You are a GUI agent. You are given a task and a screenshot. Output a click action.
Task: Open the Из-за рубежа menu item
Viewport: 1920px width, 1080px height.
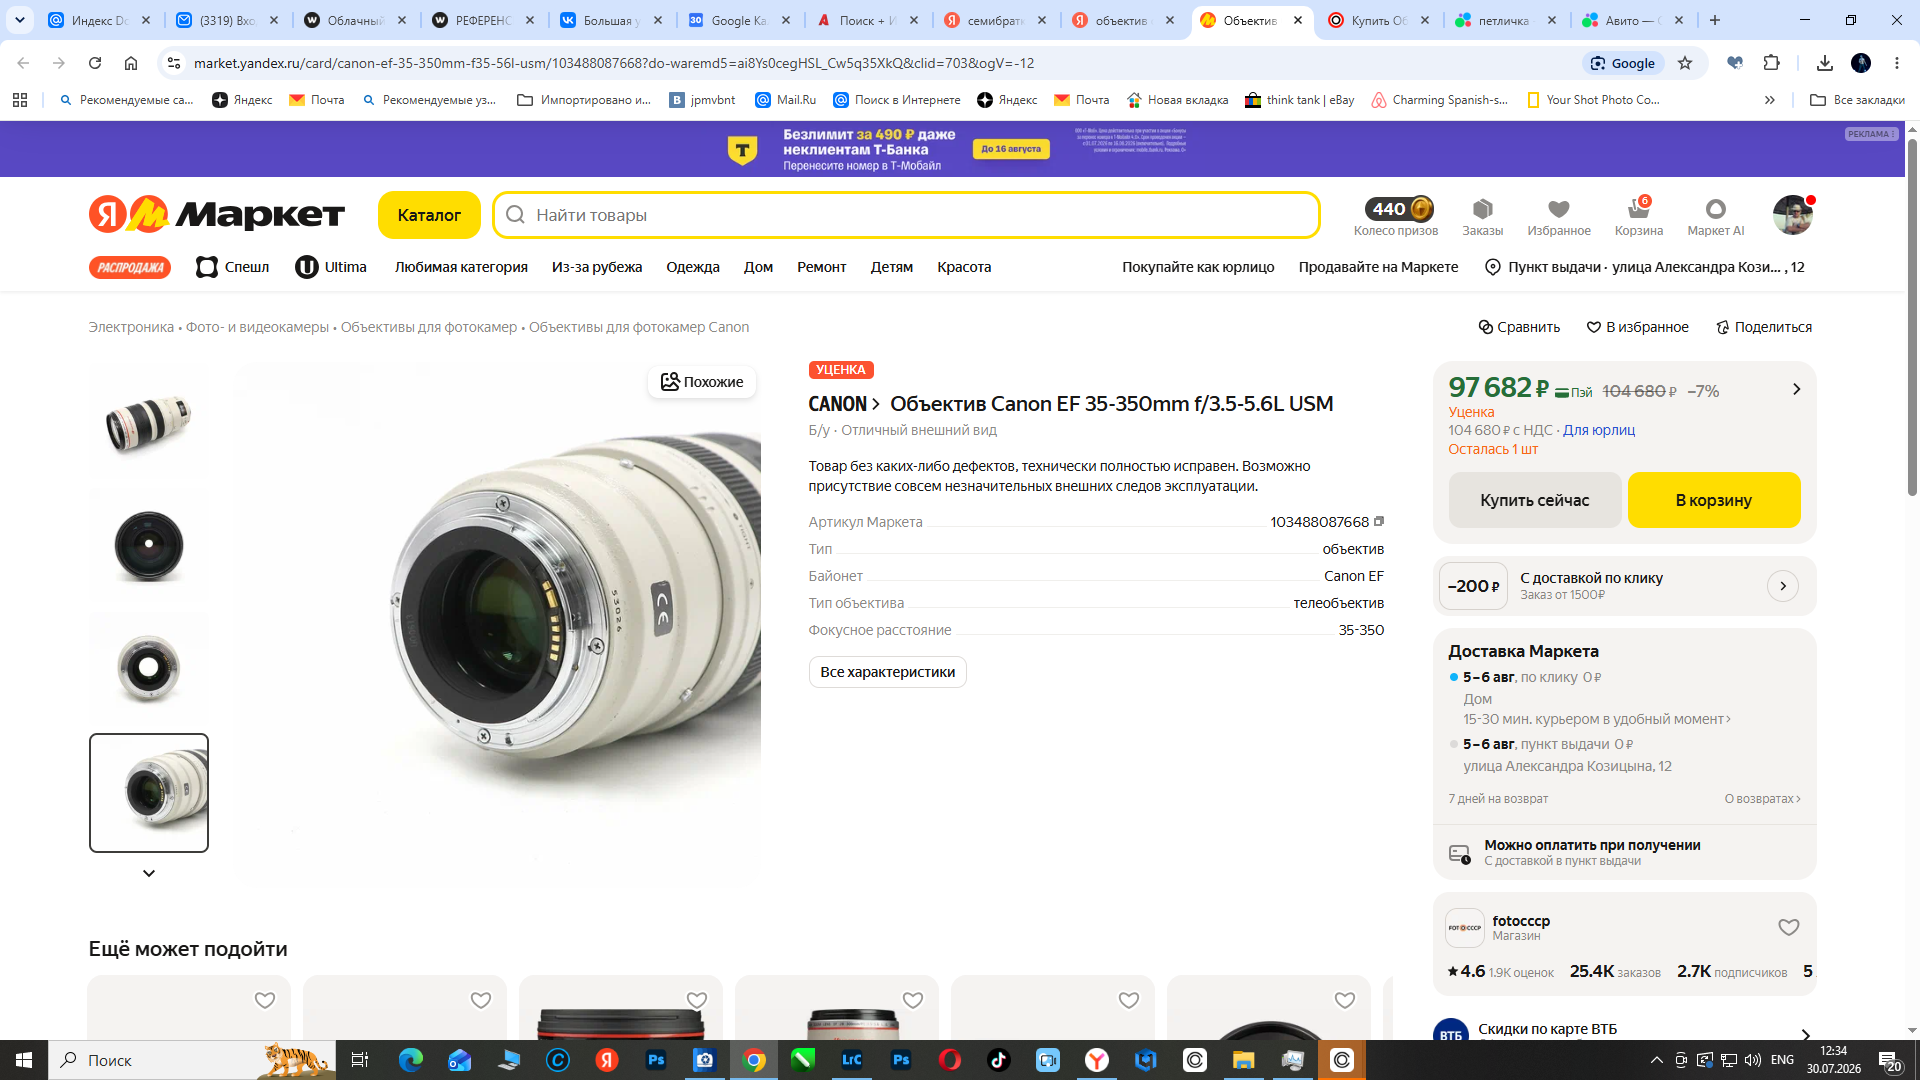(597, 267)
